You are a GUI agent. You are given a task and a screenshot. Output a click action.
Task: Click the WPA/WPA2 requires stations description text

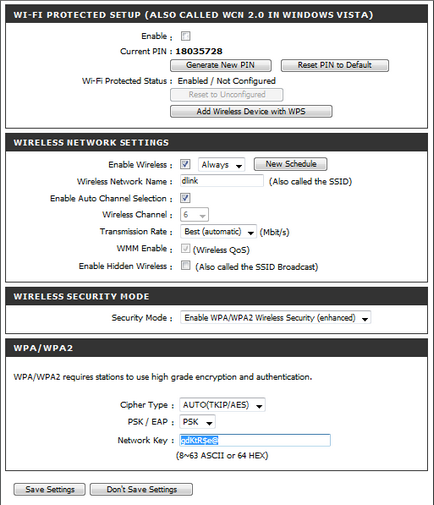click(x=163, y=377)
